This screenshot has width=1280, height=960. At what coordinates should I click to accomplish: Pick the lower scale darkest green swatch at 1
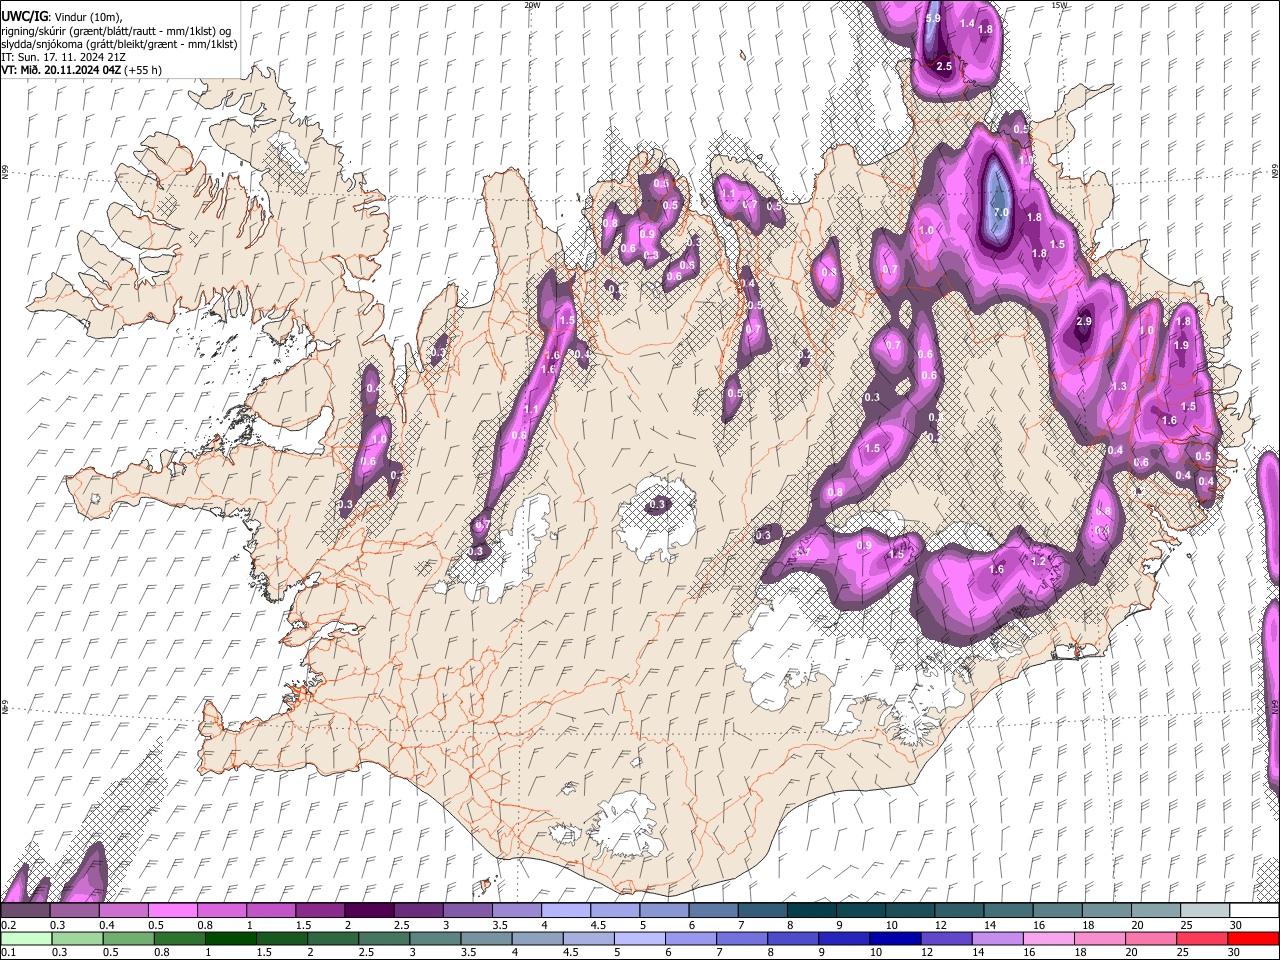230,938
